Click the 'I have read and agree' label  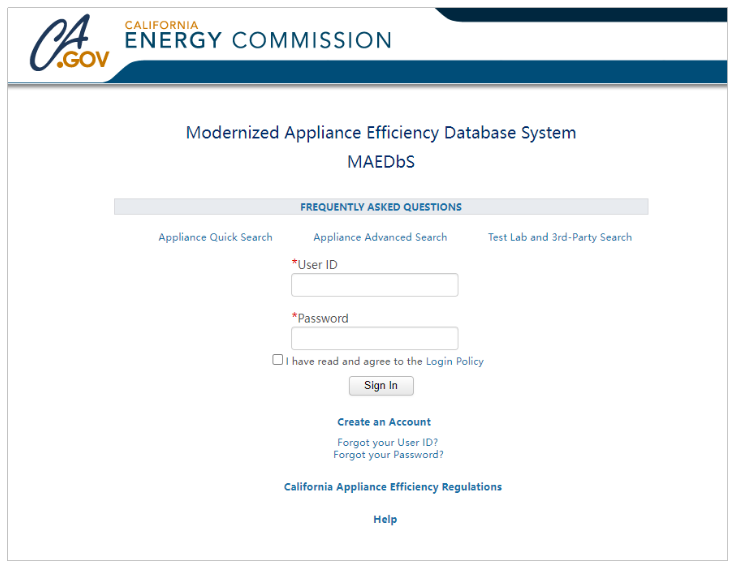point(354,361)
